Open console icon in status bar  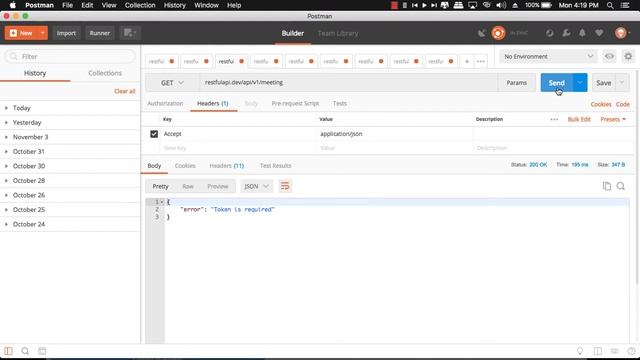(42, 351)
